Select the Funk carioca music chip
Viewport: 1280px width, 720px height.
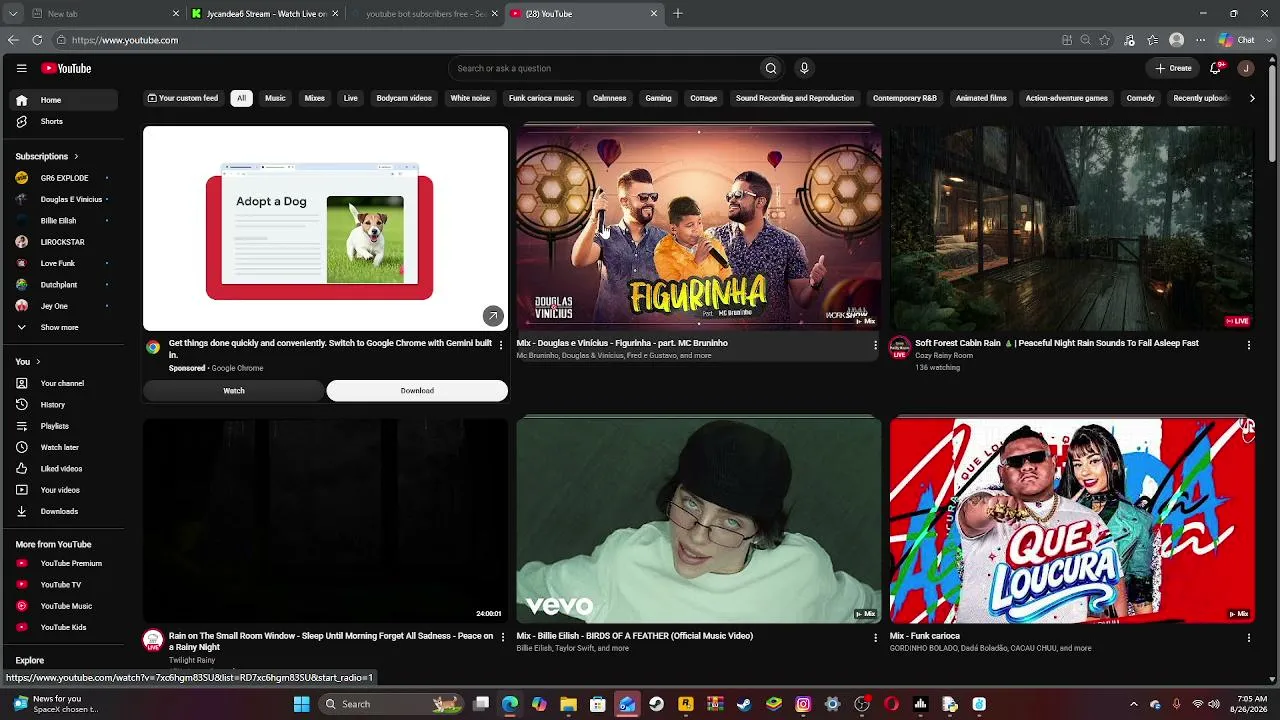pos(541,98)
